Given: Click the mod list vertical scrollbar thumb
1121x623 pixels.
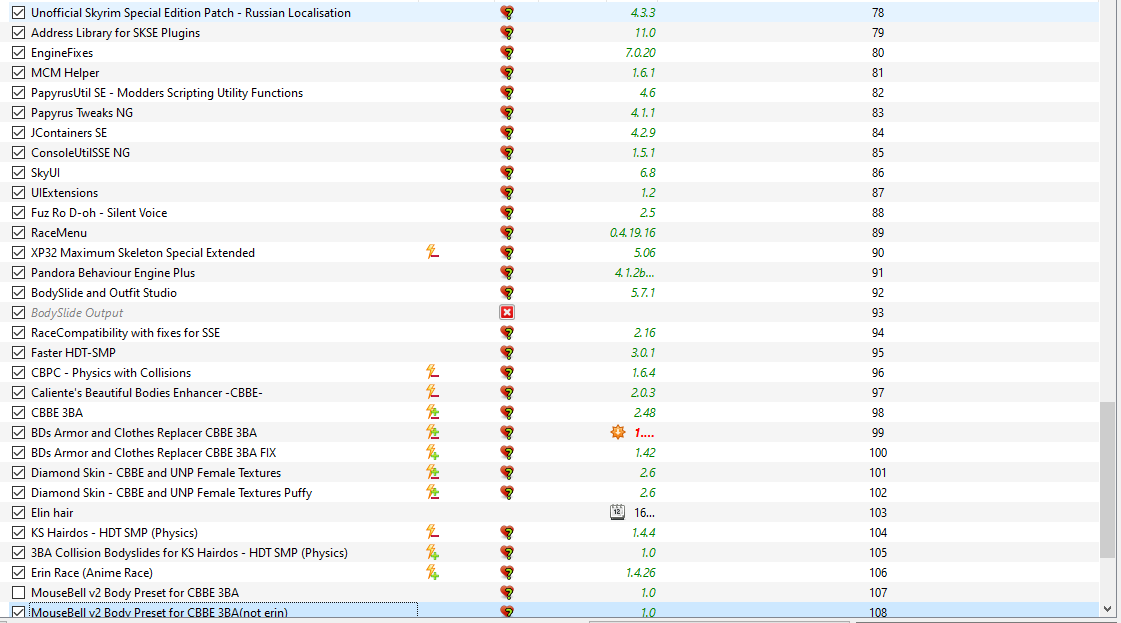Looking at the screenshot, I should [x=1107, y=479].
